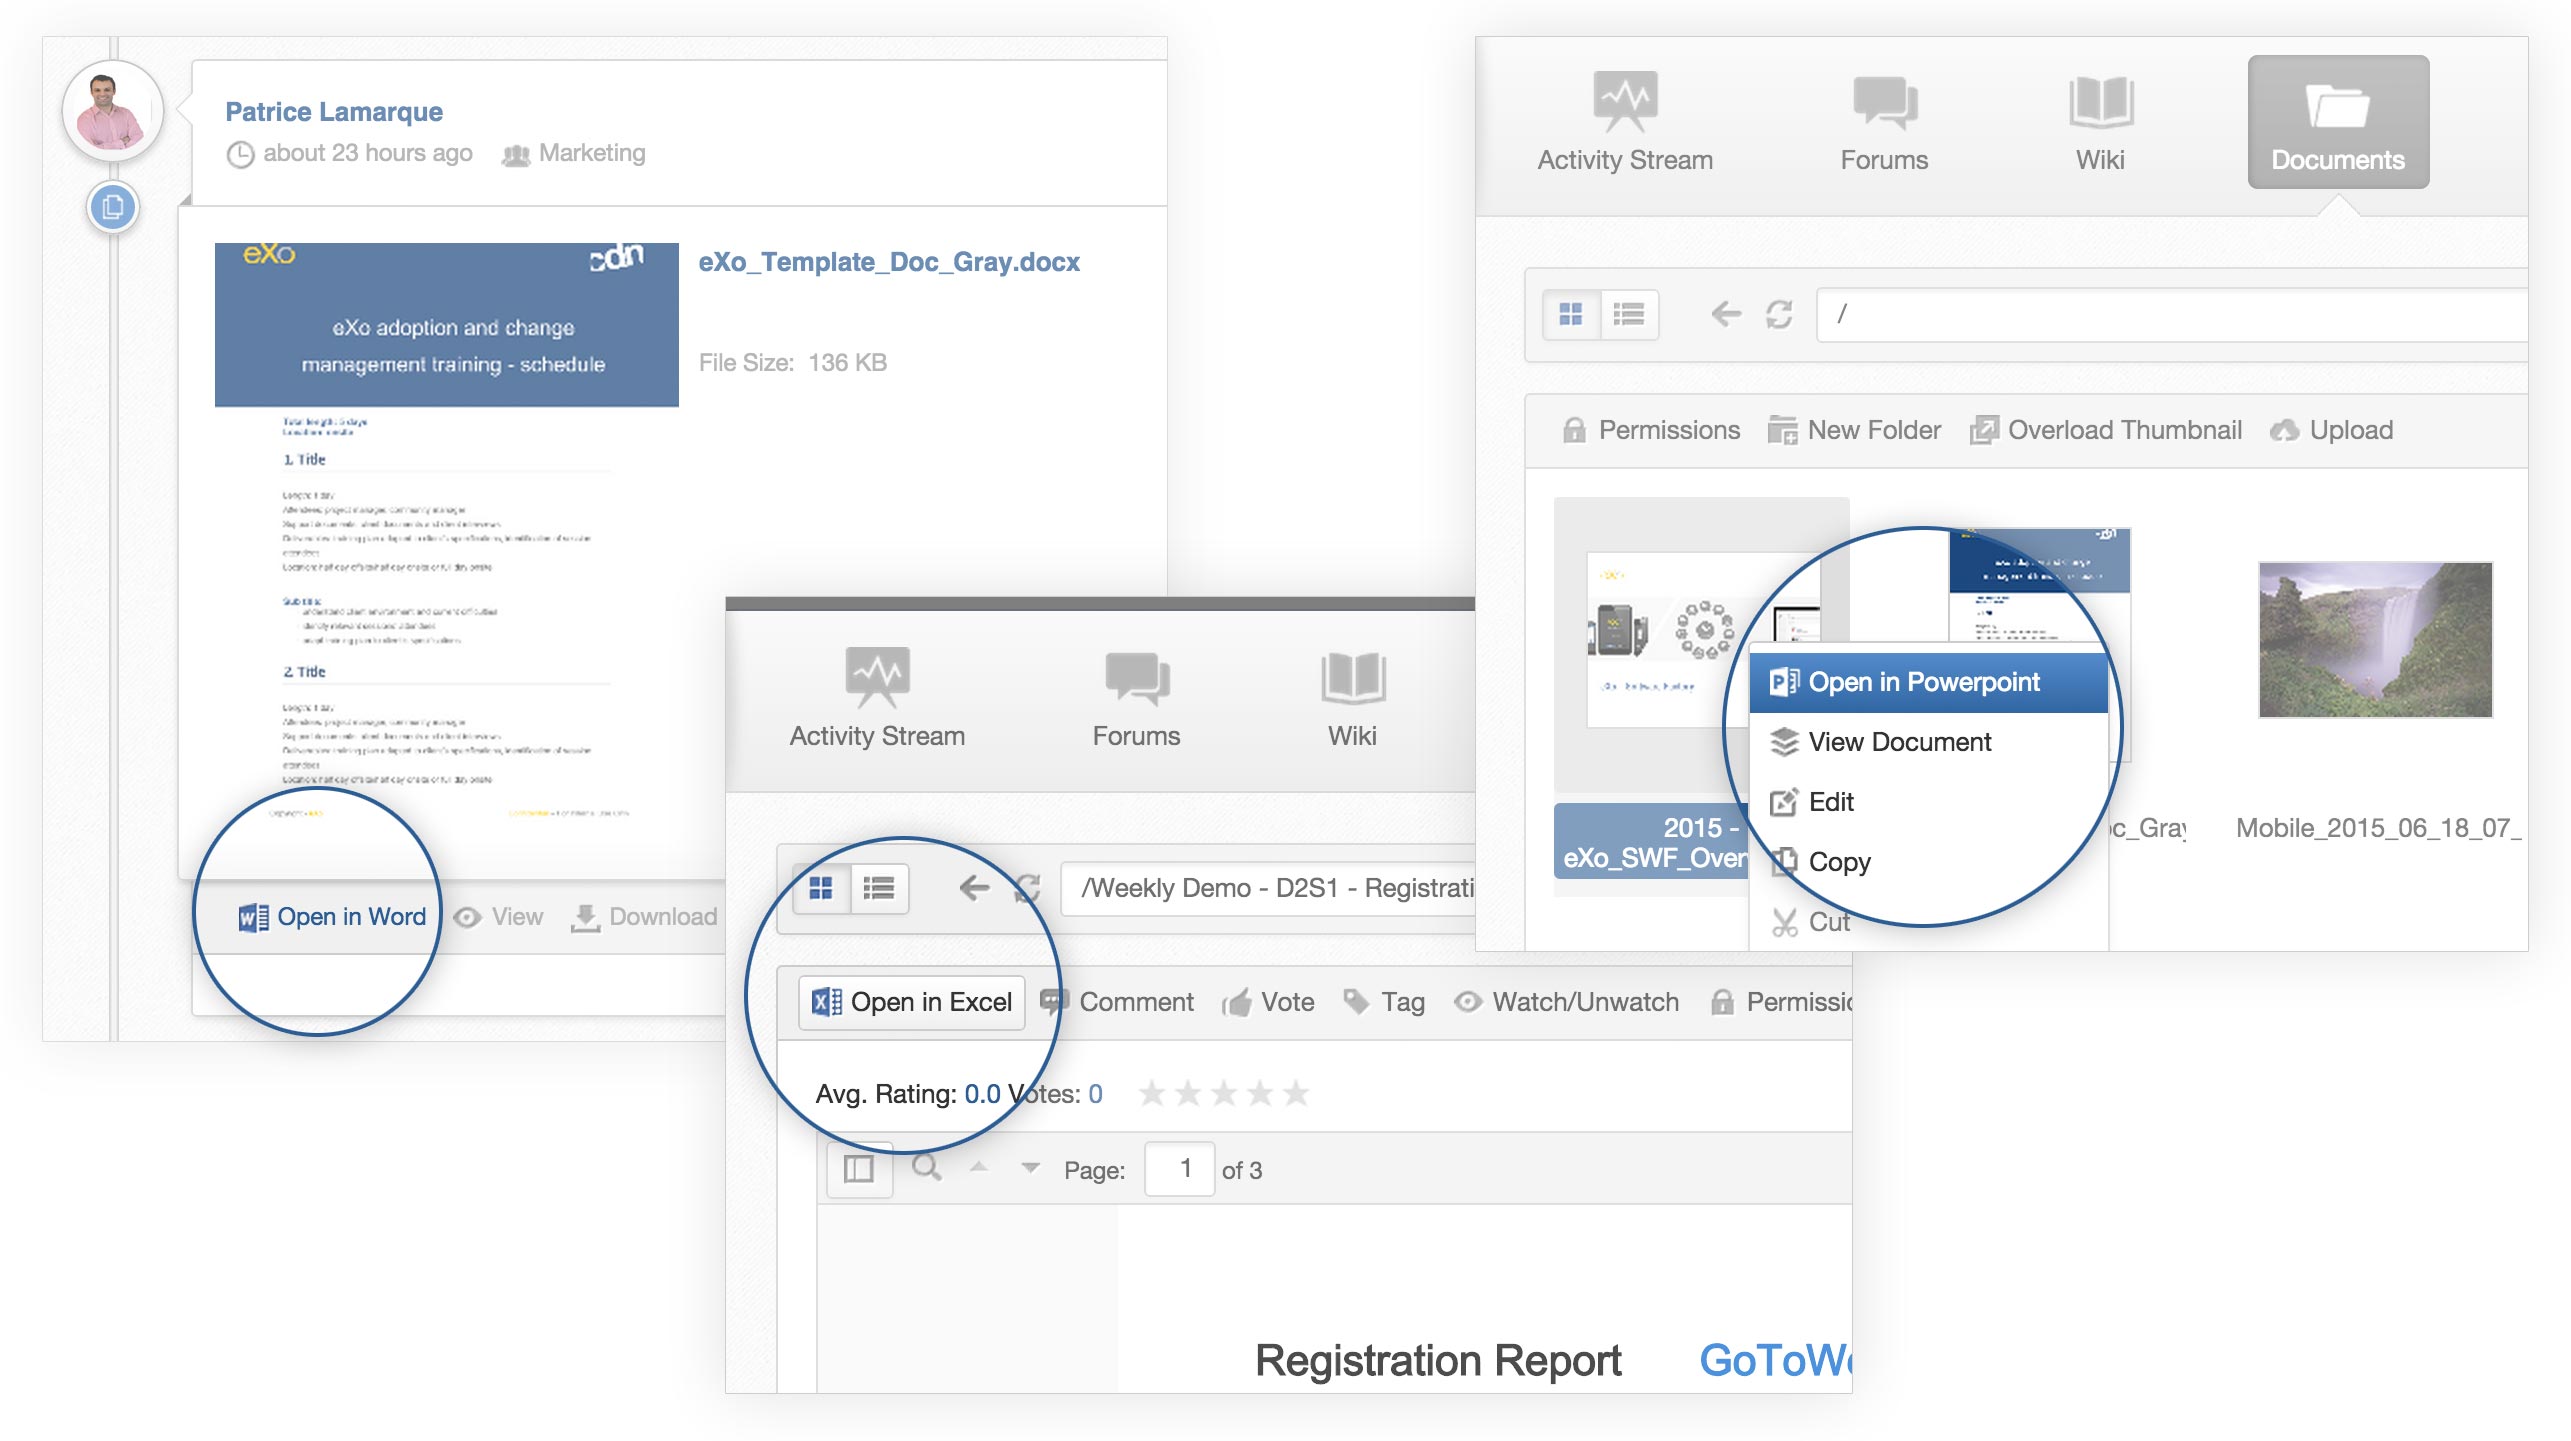
Task: Click Upload in Documents toolbar
Action: click(x=2331, y=430)
